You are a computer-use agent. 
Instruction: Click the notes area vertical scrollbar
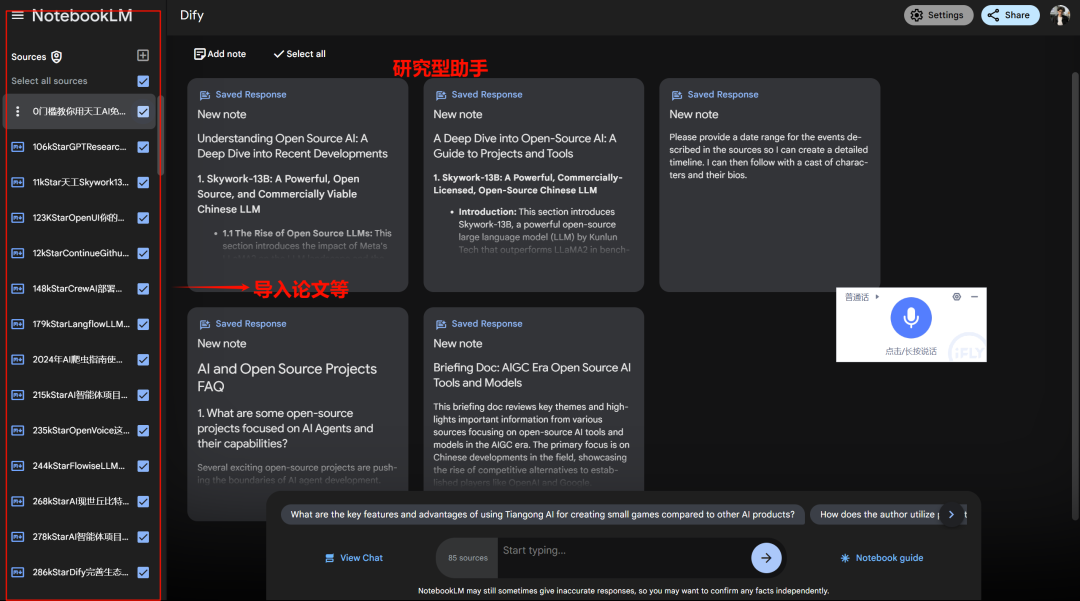[1074, 296]
